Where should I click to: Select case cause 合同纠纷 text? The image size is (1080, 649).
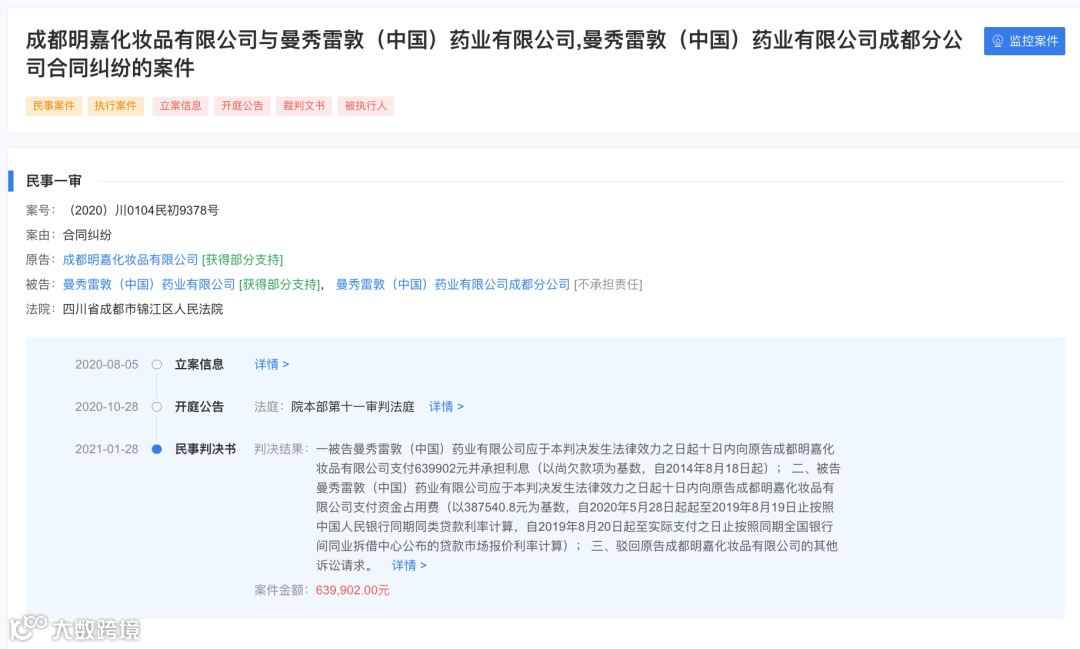click(87, 235)
